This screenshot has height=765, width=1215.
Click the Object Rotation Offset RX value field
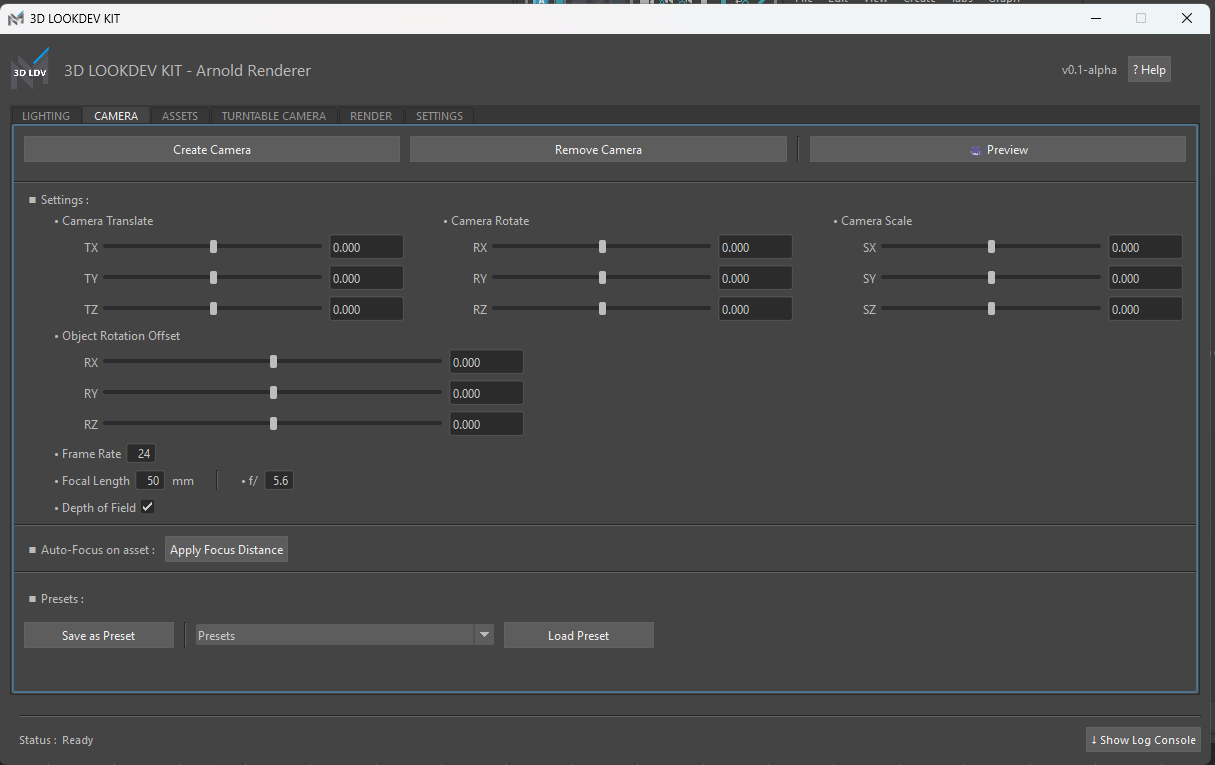tap(486, 362)
